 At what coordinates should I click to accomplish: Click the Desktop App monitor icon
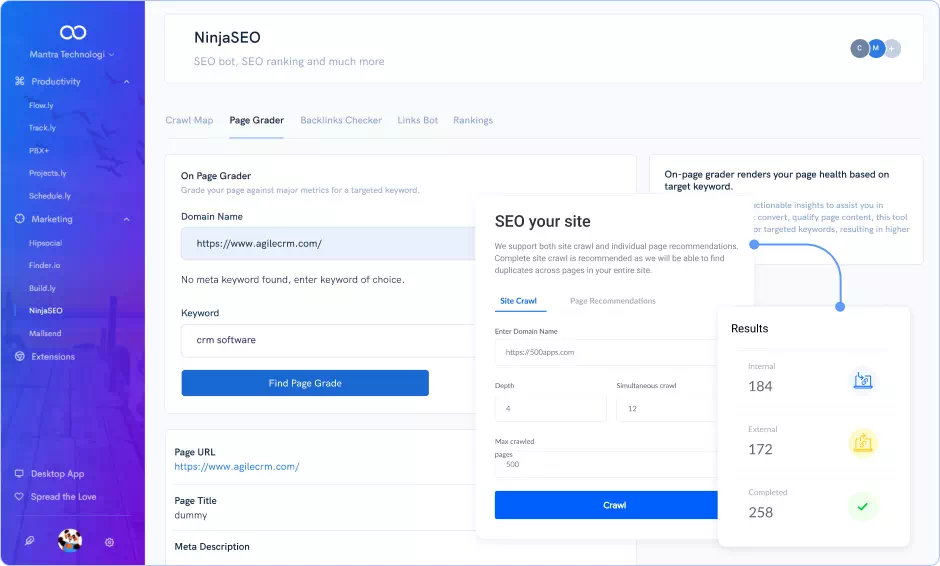[x=19, y=474]
